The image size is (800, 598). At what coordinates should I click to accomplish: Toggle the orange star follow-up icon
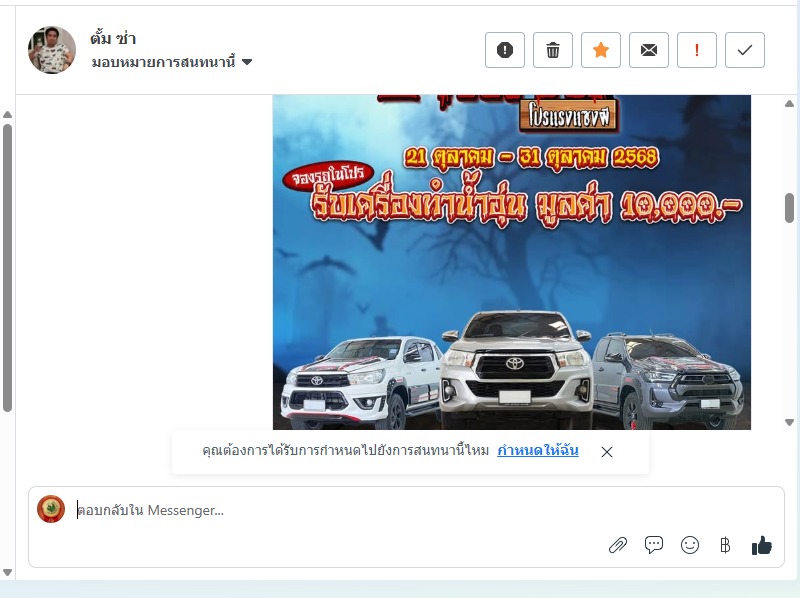point(601,50)
